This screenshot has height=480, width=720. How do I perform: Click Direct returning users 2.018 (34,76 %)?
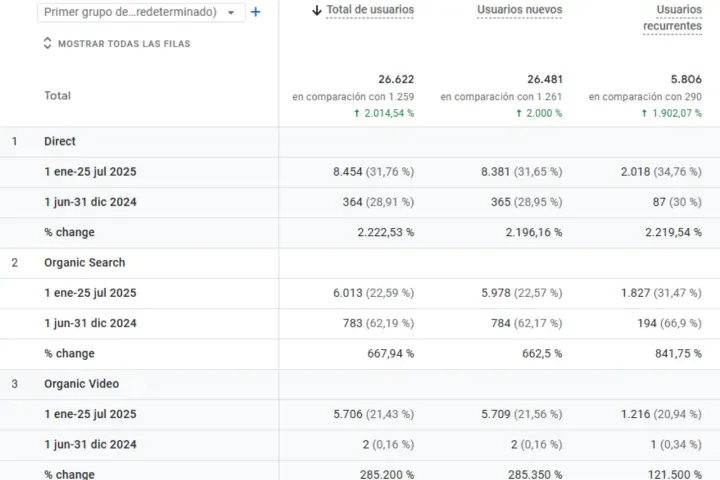point(661,172)
